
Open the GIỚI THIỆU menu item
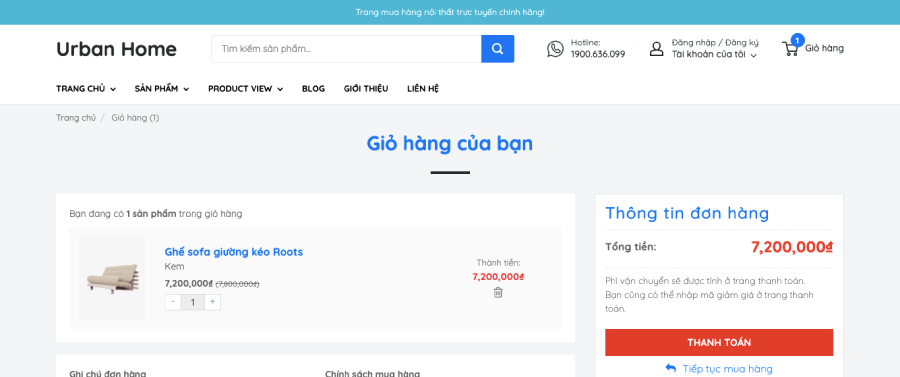(x=366, y=88)
